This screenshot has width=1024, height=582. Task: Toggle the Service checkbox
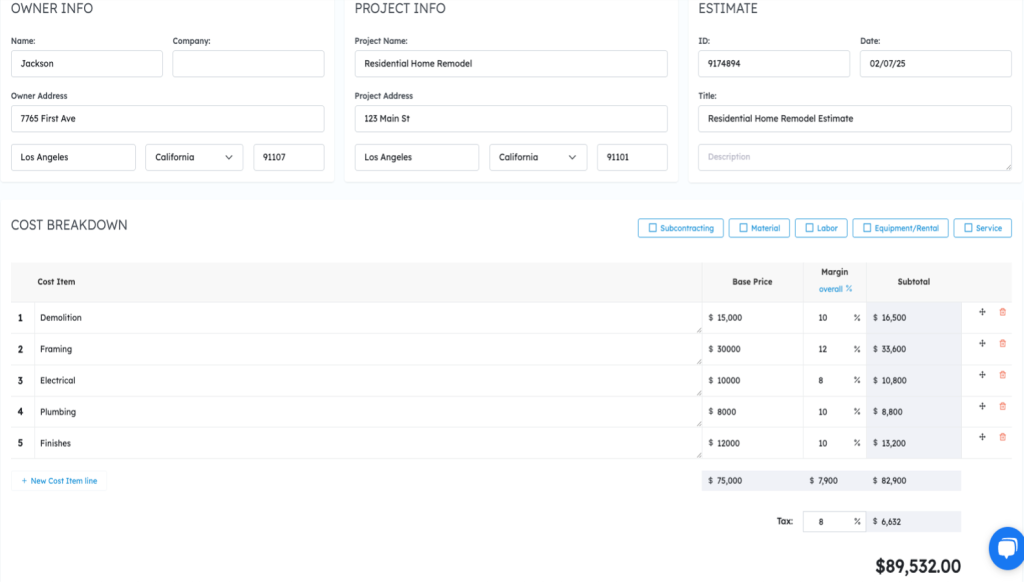[967, 228]
